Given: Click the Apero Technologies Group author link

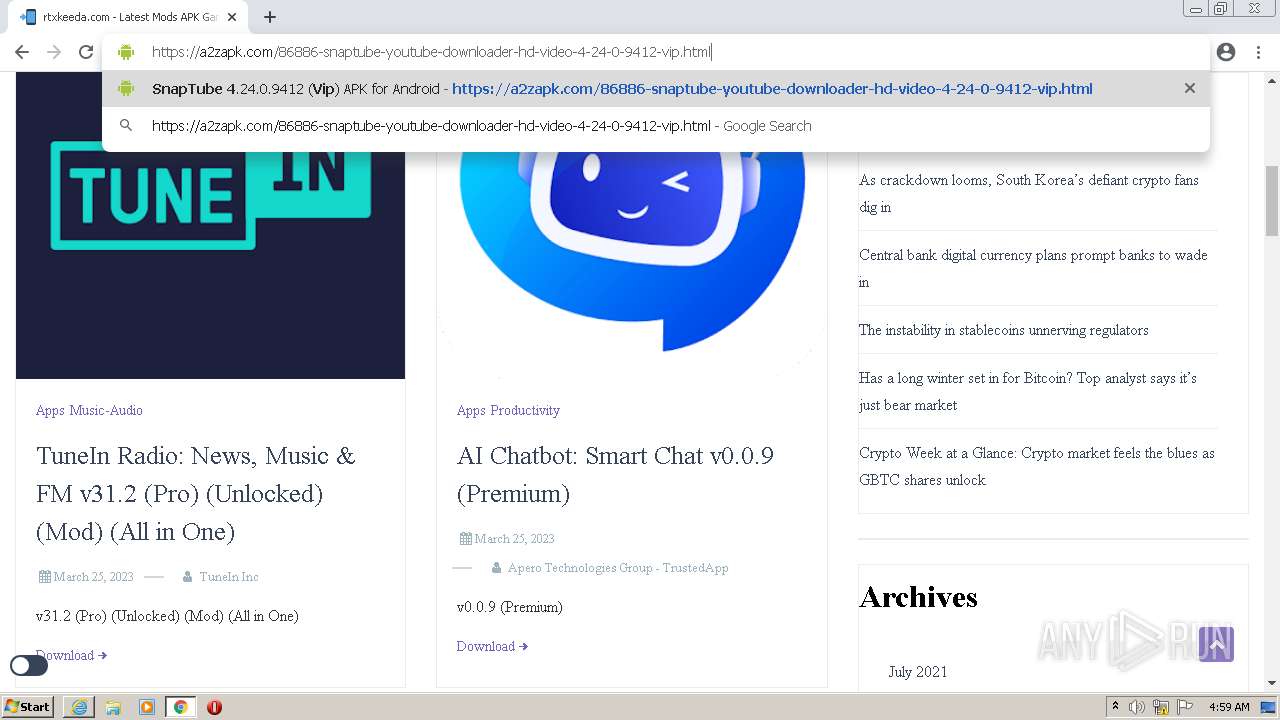Looking at the screenshot, I should point(618,568).
